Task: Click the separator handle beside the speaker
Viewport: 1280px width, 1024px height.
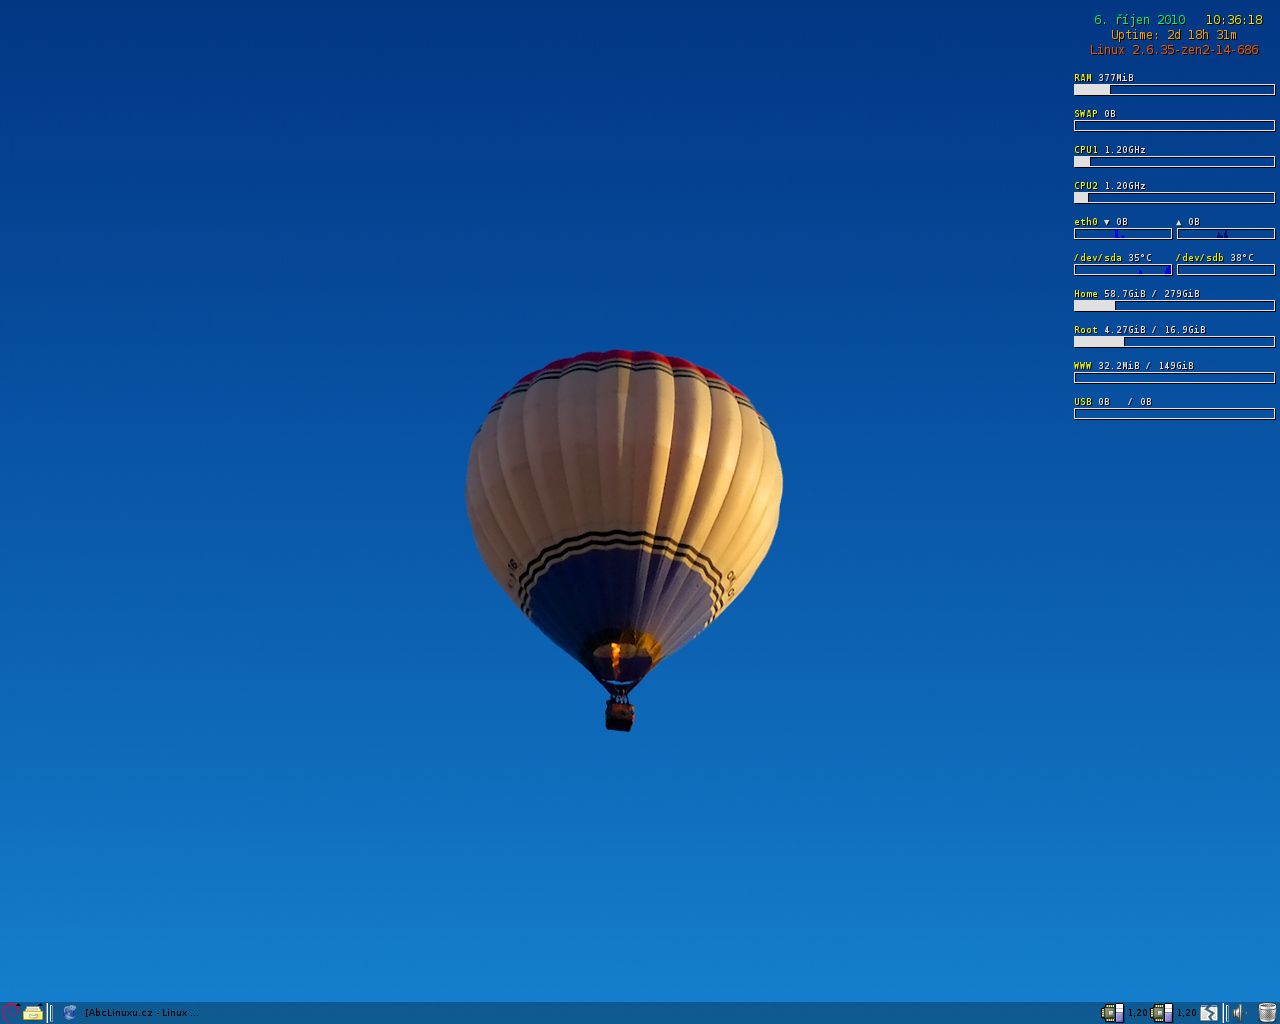Action: (x=1226, y=1012)
